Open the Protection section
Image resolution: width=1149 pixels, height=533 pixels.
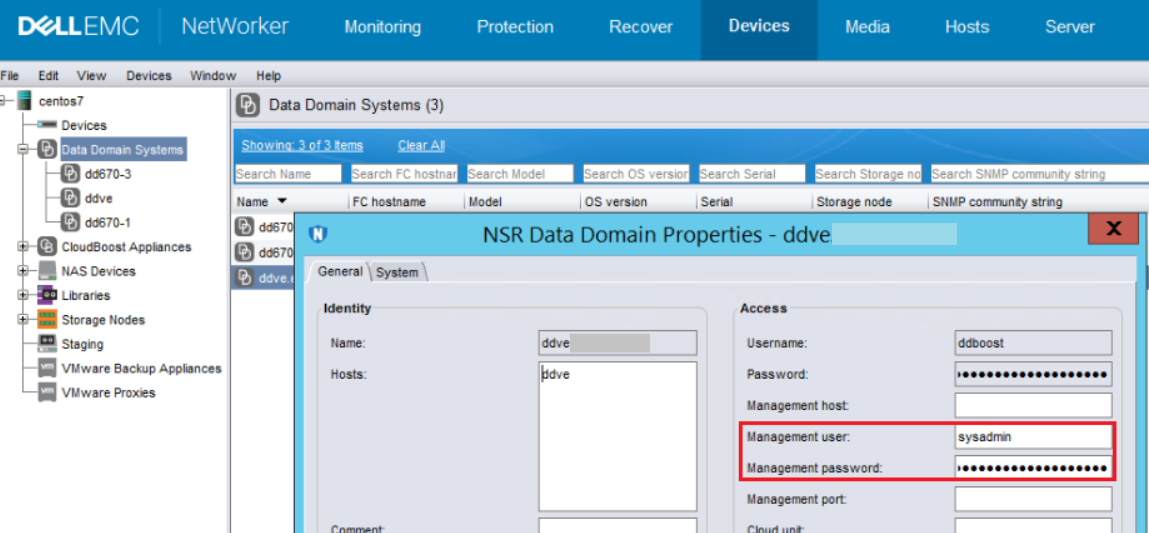click(x=515, y=27)
